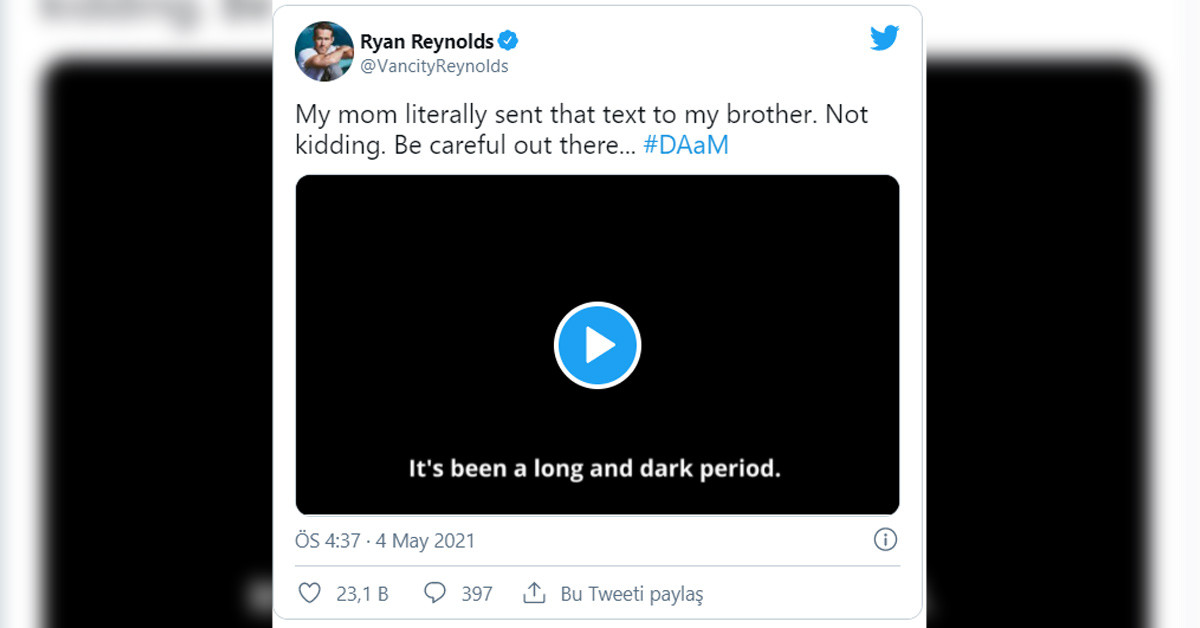Click the Ryan Reynolds display name
Image resolution: width=1200 pixels, height=628 pixels.
click(427, 41)
